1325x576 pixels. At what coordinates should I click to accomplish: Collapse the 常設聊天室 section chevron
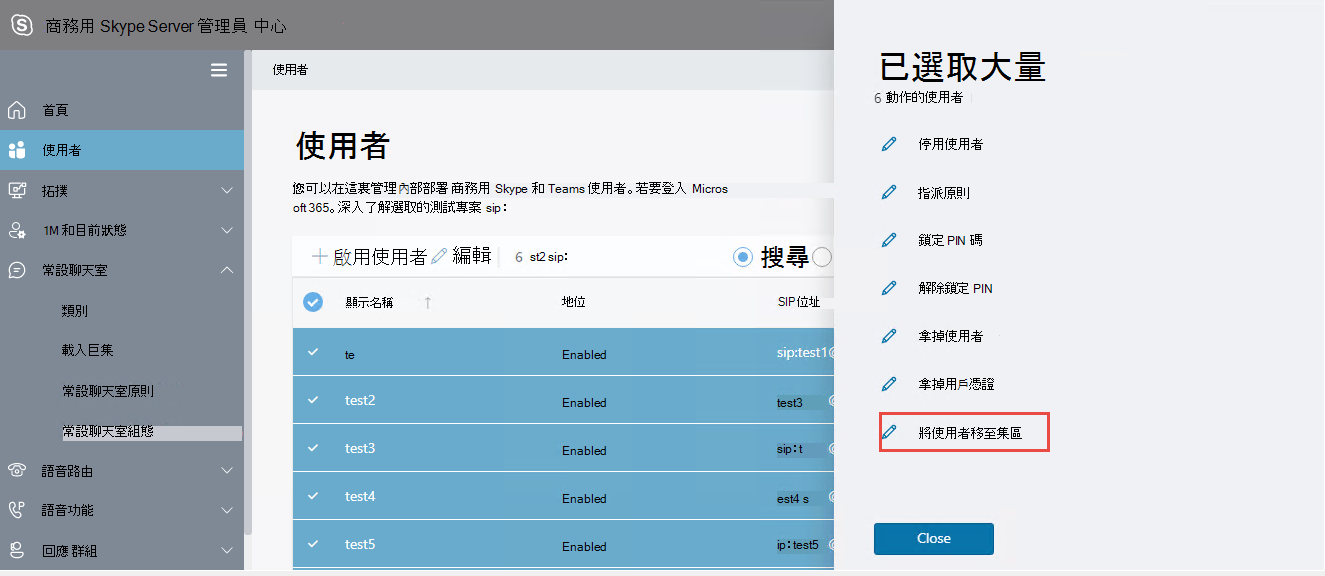[227, 270]
